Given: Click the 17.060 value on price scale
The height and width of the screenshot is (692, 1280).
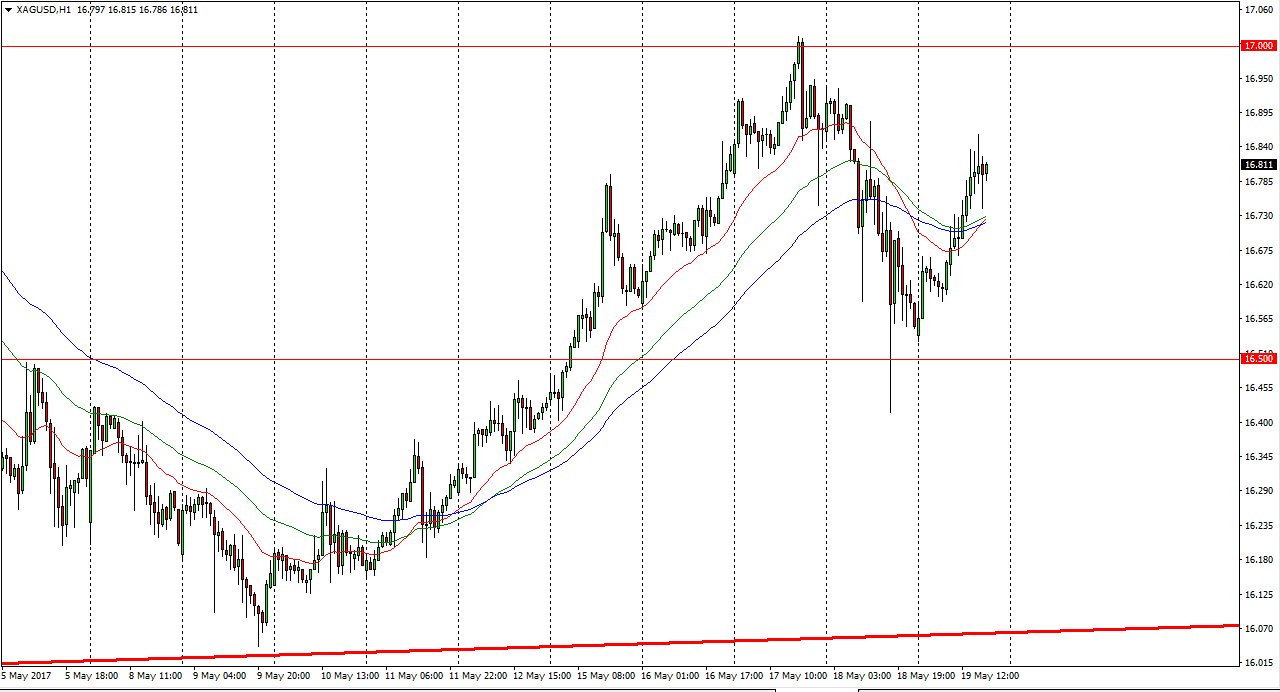Looking at the screenshot, I should [x=1257, y=10].
